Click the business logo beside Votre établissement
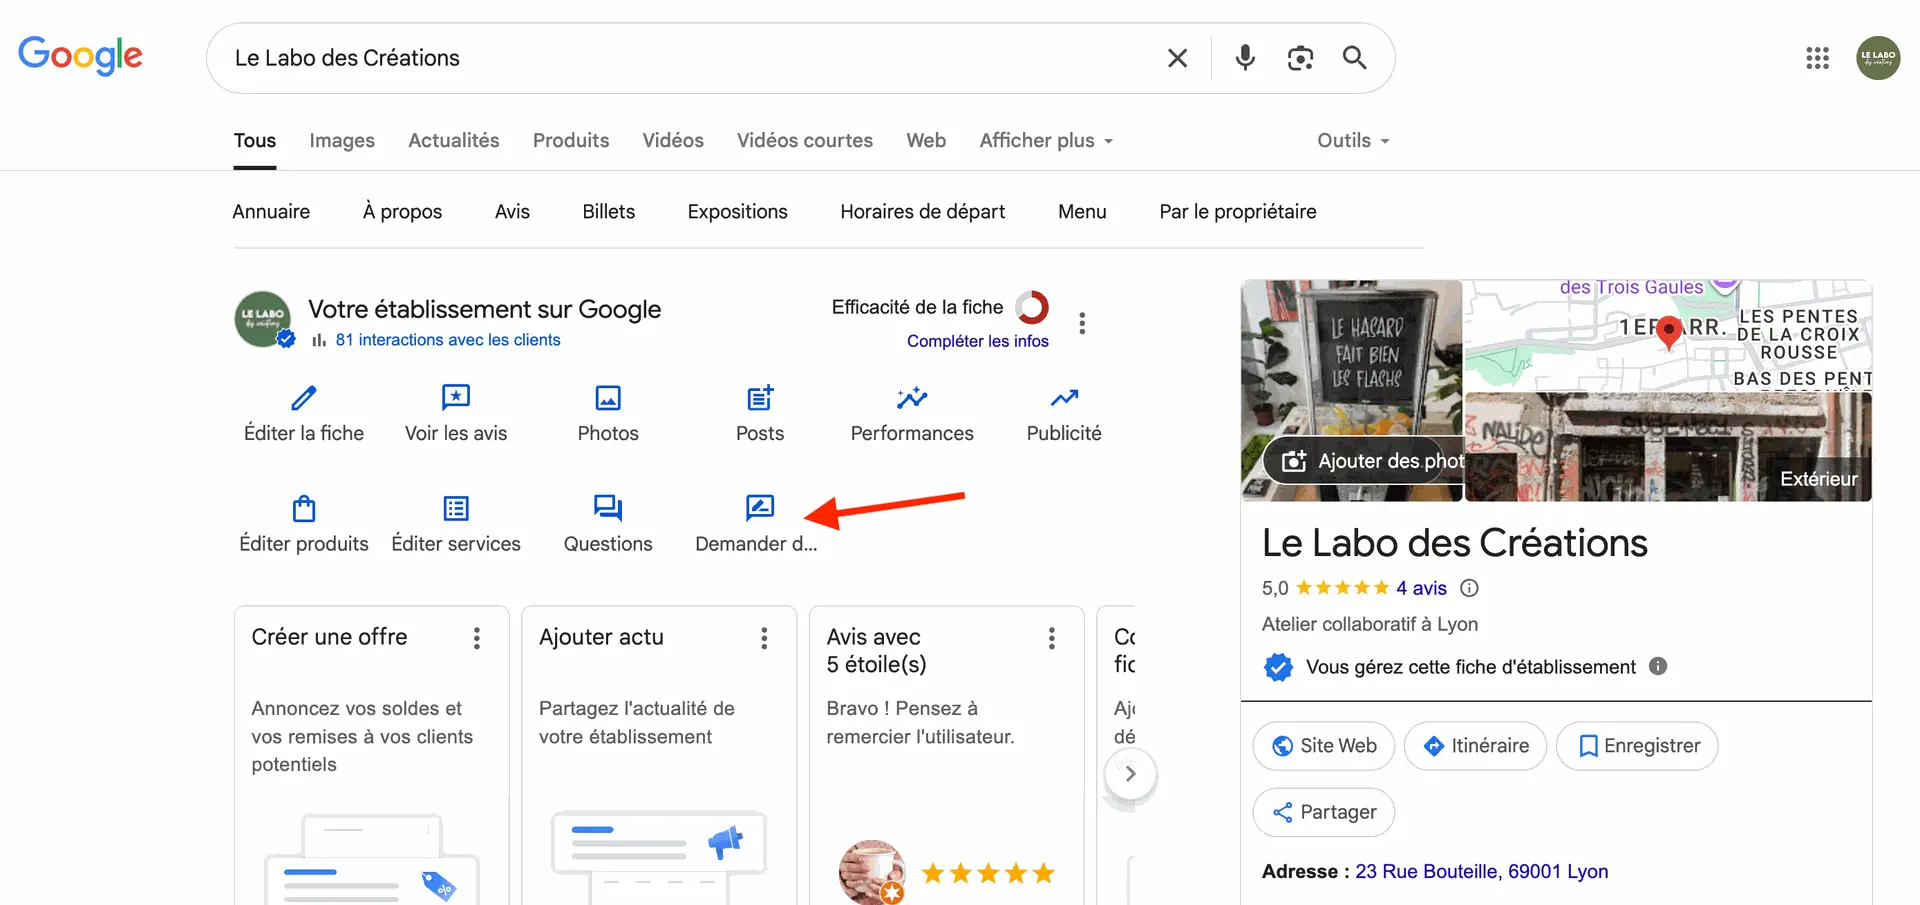The width and height of the screenshot is (1920, 905). tap(263, 319)
